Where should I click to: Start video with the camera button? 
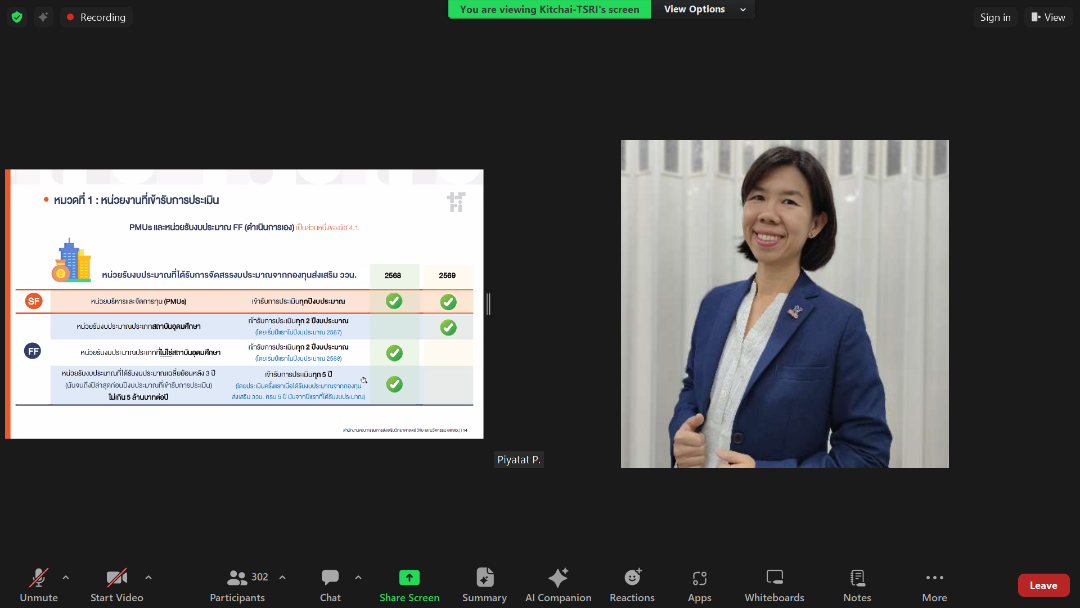tap(117, 585)
